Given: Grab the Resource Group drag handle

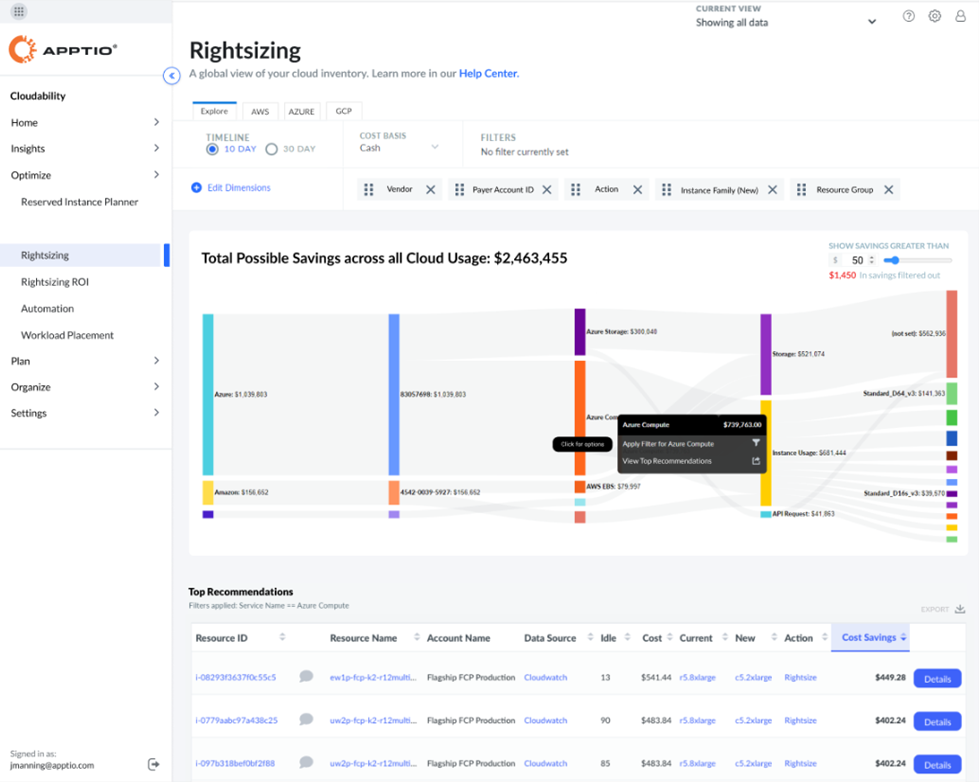Looking at the screenshot, I should 802,189.
